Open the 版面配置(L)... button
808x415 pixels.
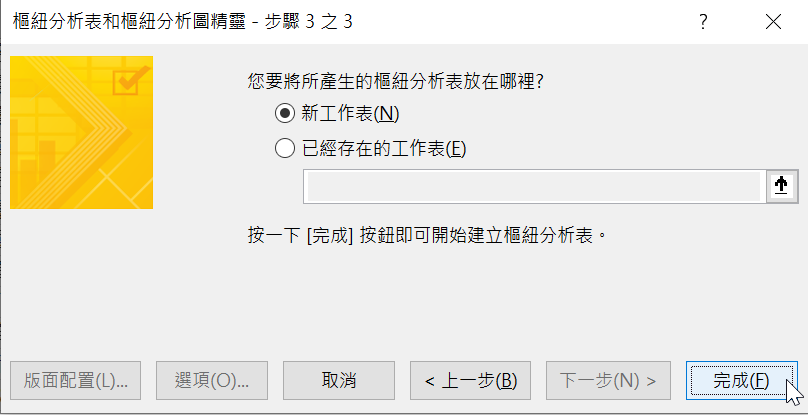point(75,380)
